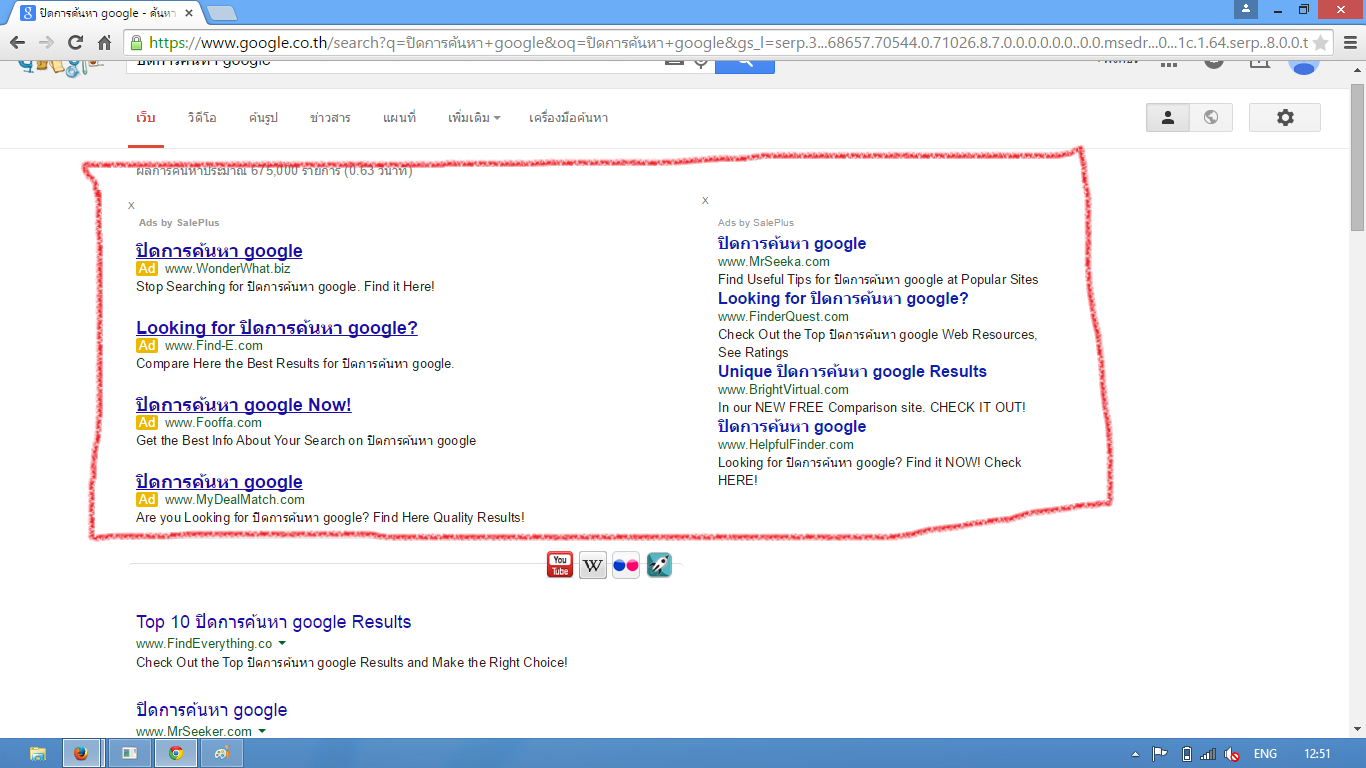Open the paint palette app in taskbar
This screenshot has height=768, width=1366.
click(x=221, y=753)
